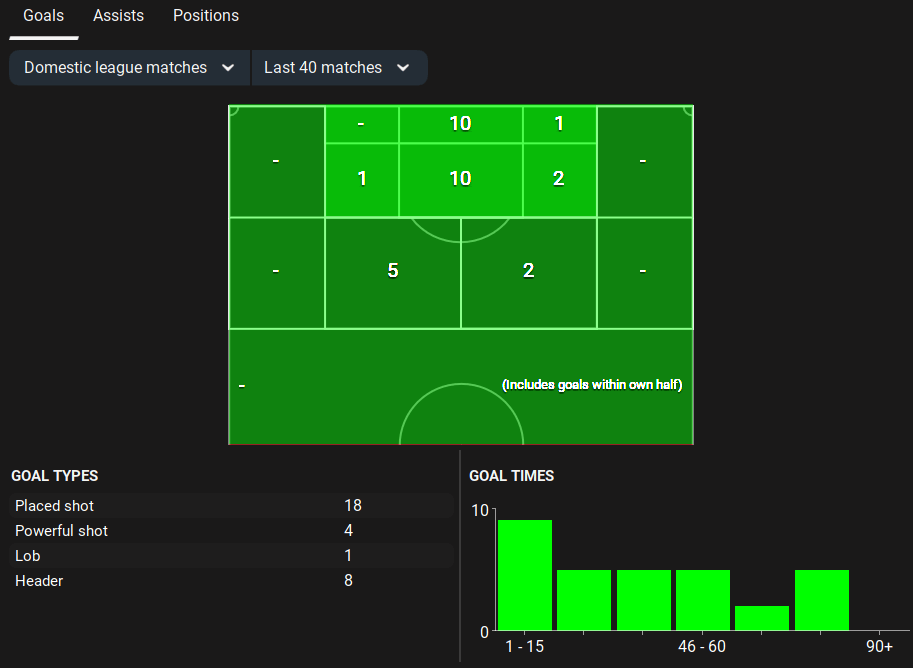Screen dimensions: 913x668
Task: Click the far-right wide zone beside the penalty area
Action: (x=644, y=161)
